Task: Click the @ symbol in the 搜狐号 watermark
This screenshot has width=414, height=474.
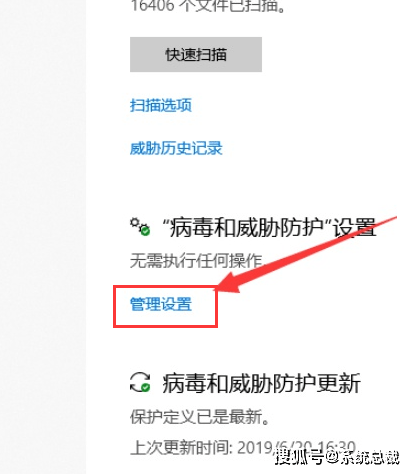Action: [x=332, y=456]
